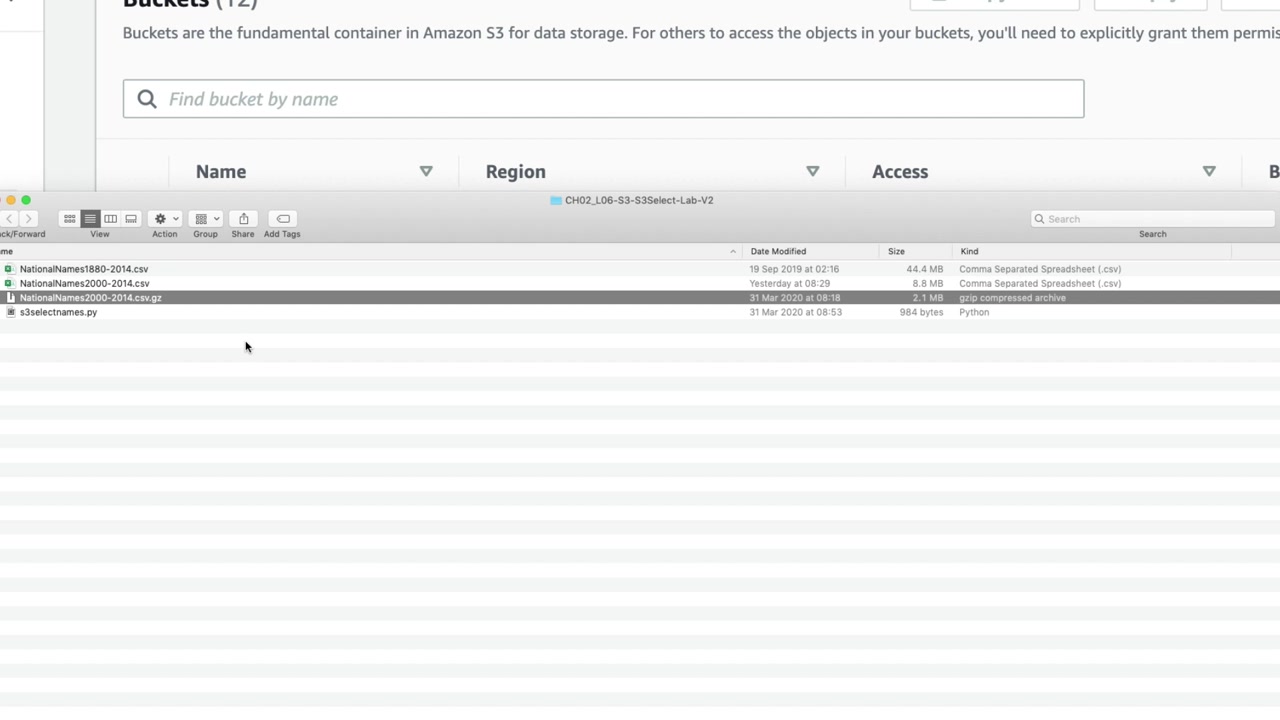Switch Finder to gallery view
Screen dimensions: 1280x720
coord(131,219)
